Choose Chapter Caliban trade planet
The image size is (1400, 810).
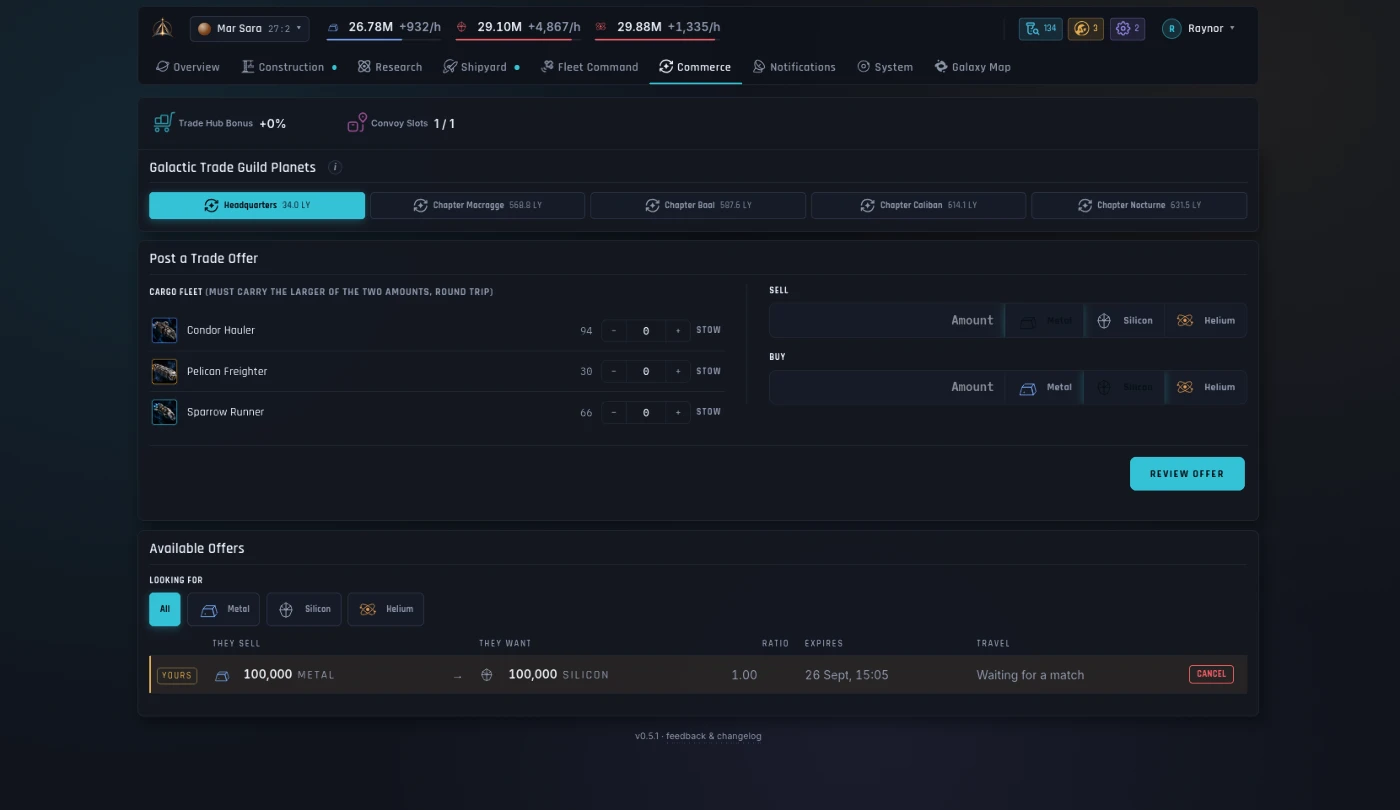(918, 205)
